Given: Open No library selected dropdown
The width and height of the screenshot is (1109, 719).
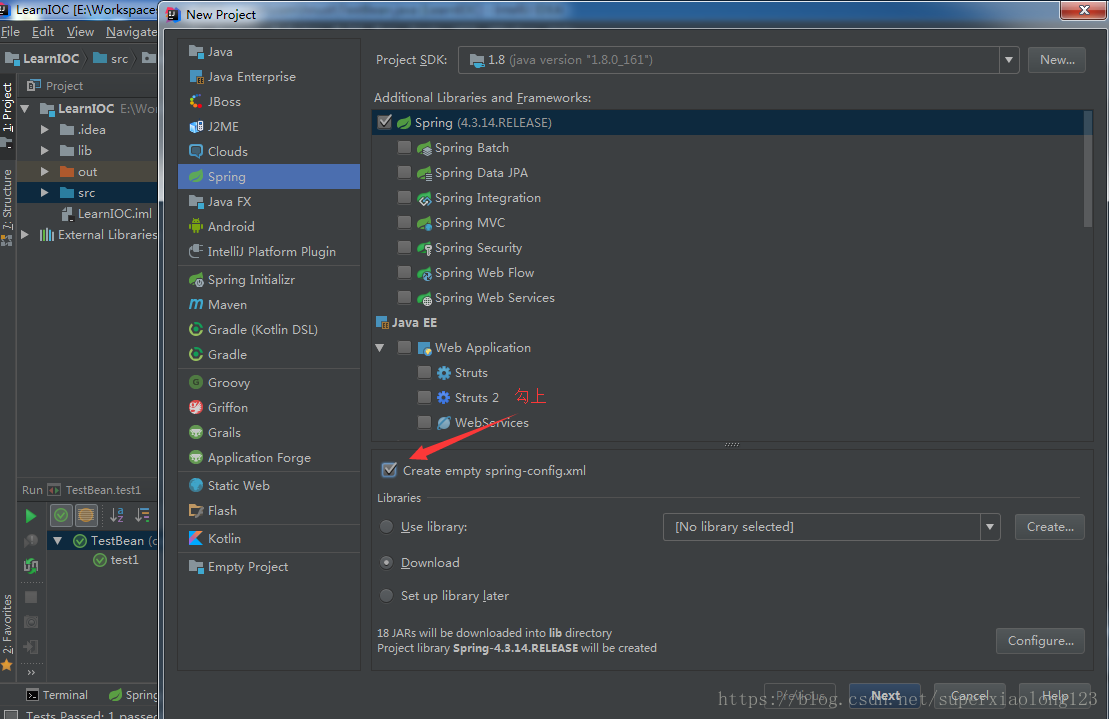Looking at the screenshot, I should pos(989,527).
